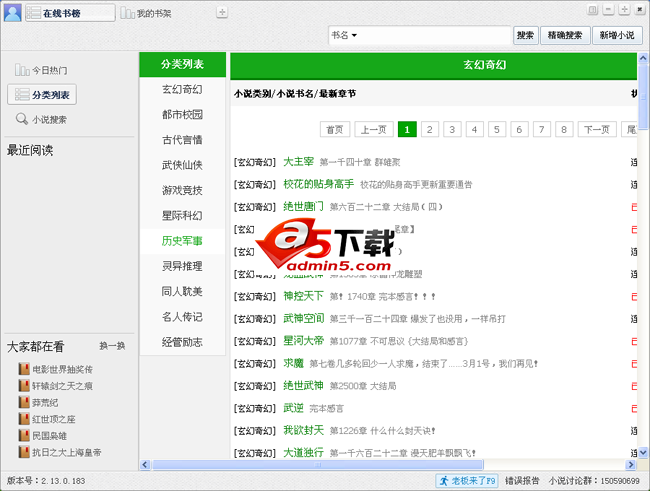Select category 历史军事
The height and width of the screenshot is (491, 650).
(182, 241)
